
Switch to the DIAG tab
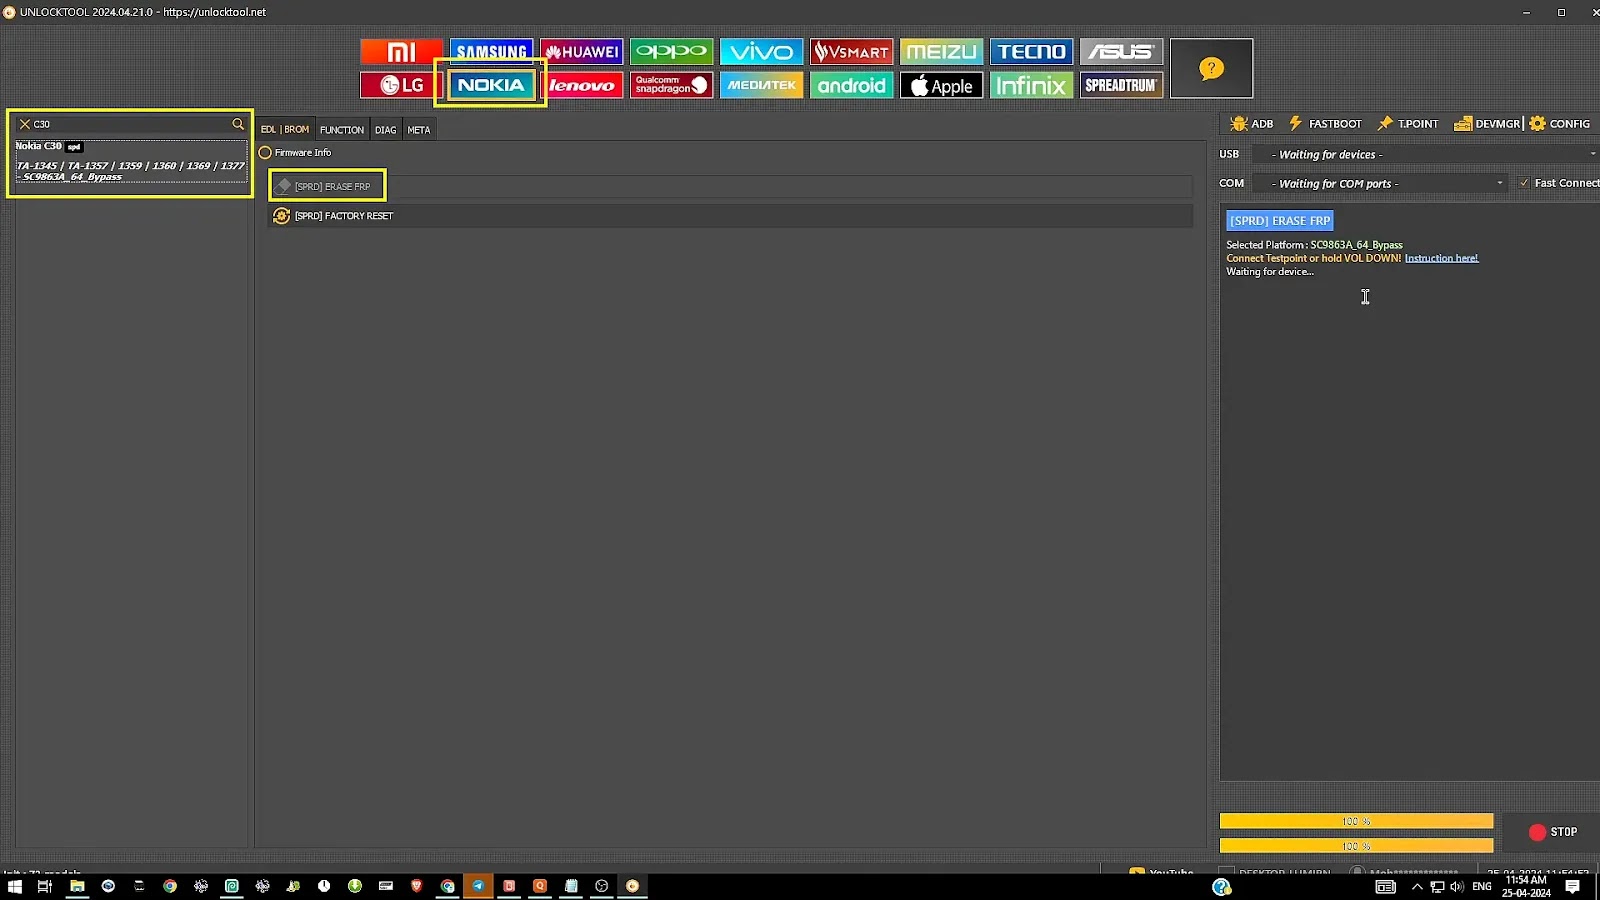(x=386, y=130)
